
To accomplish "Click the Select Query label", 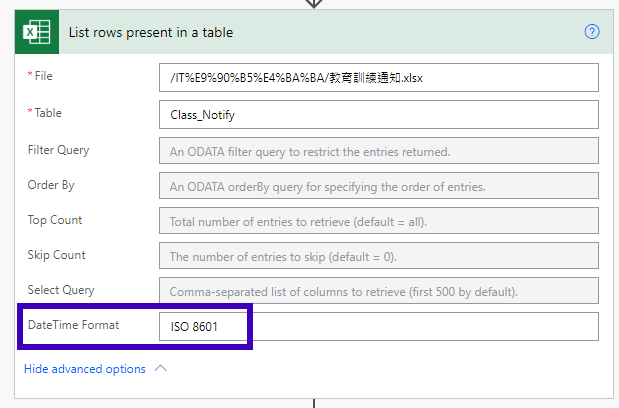I will (61, 290).
